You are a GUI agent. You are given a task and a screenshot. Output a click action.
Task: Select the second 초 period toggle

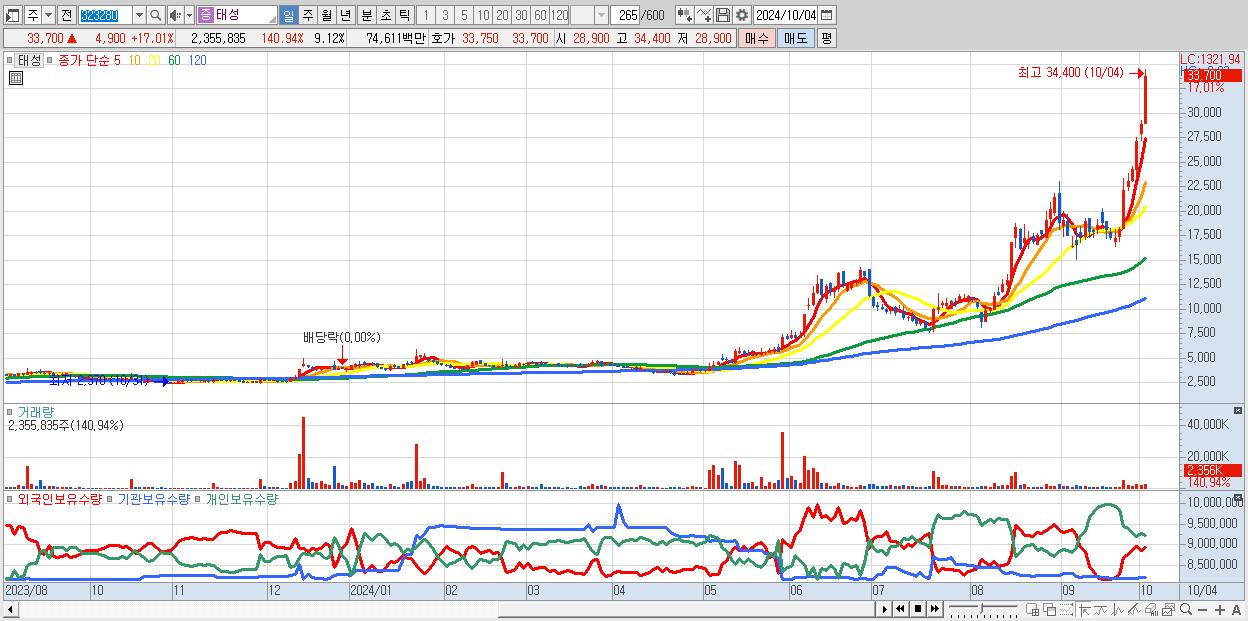pos(385,15)
